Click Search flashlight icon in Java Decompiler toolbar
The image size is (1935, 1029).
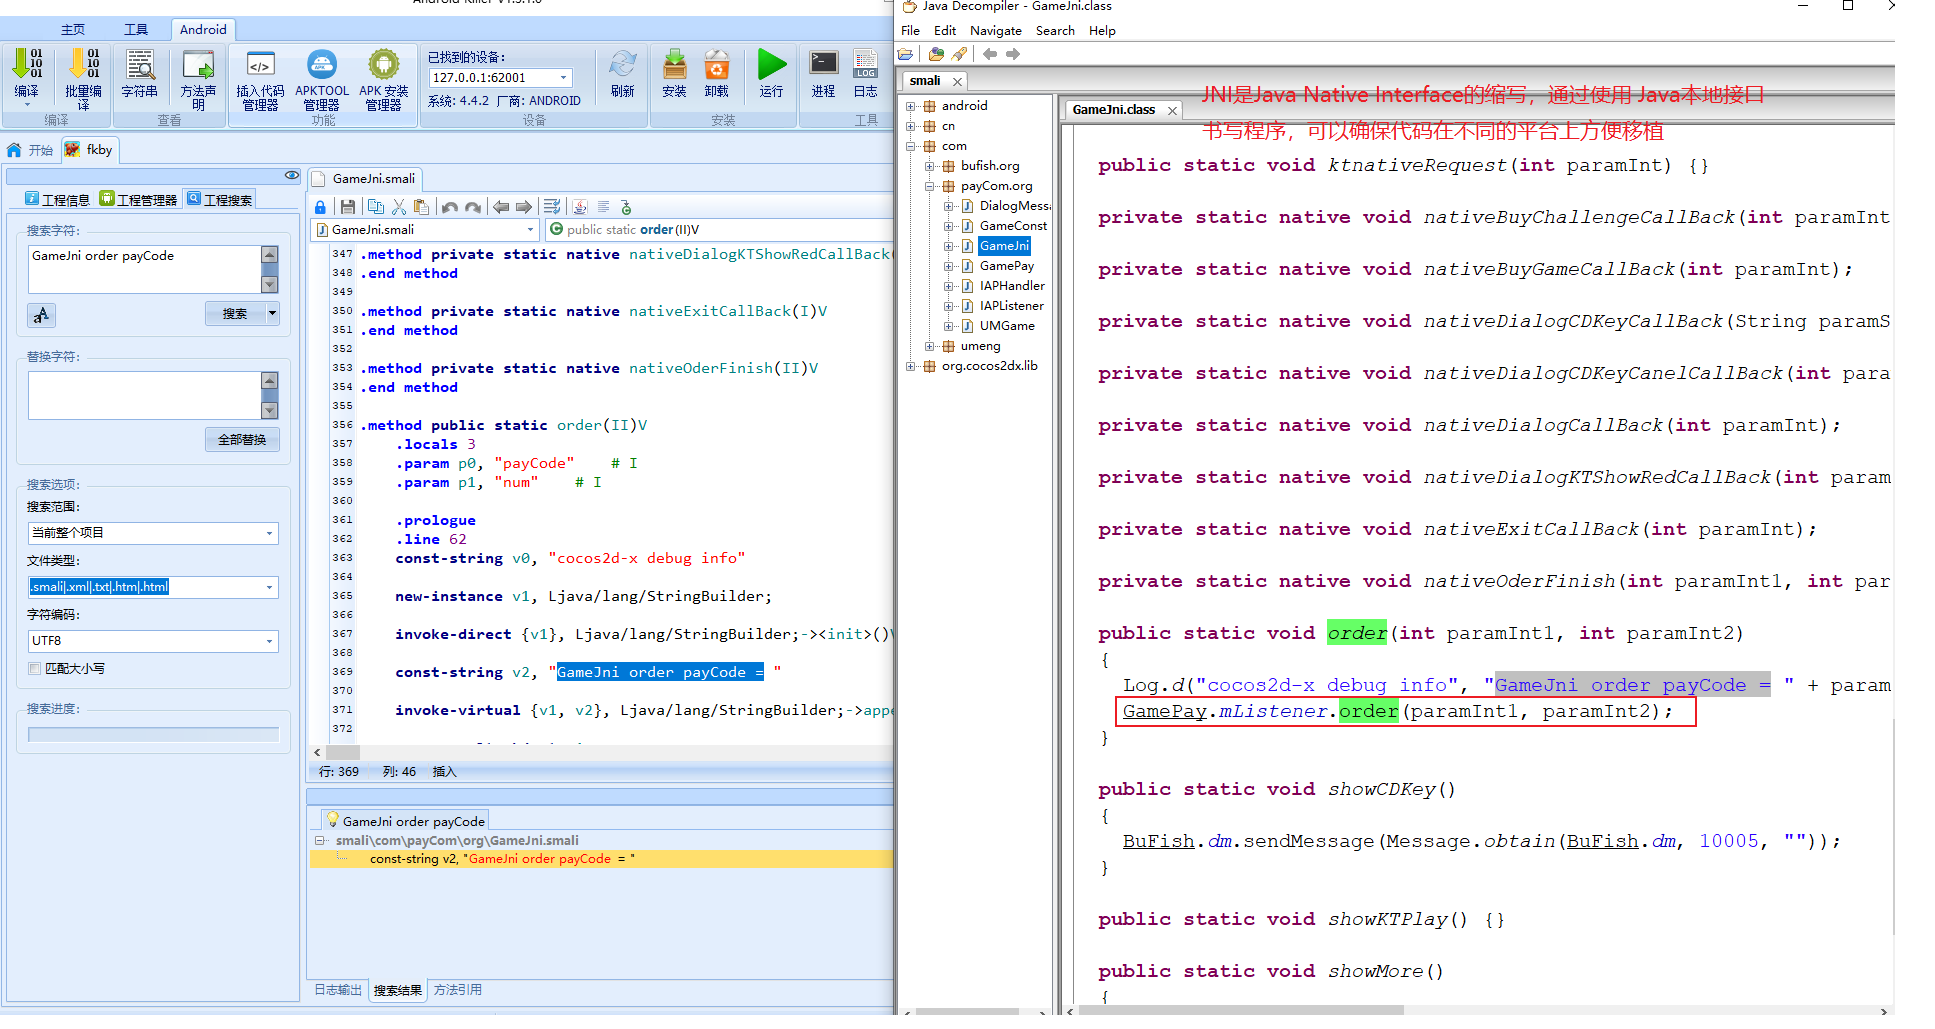tap(960, 54)
